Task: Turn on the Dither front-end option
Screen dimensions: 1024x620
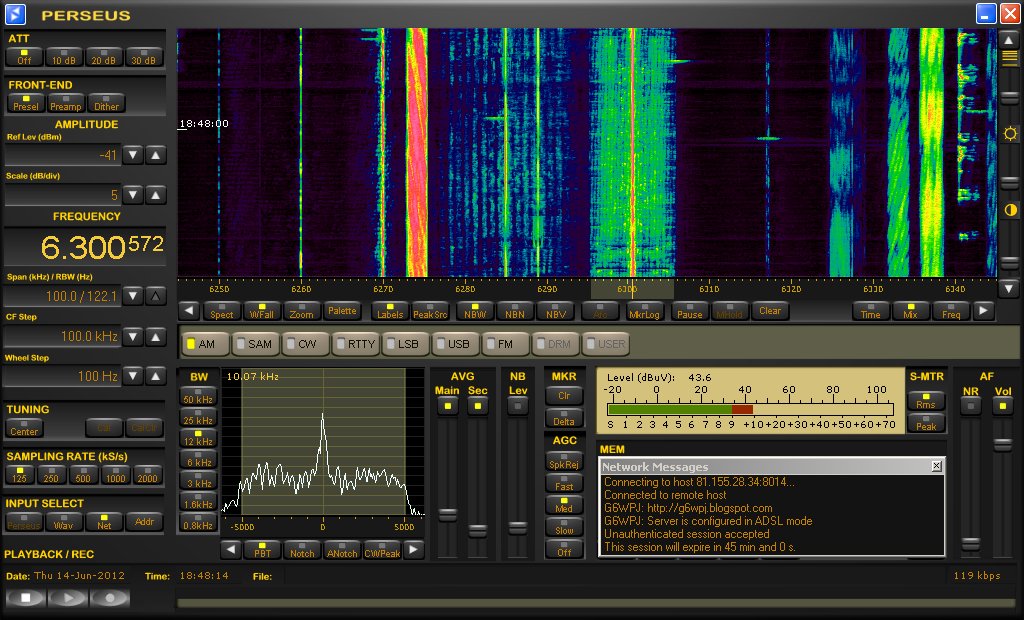Action: click(x=106, y=102)
